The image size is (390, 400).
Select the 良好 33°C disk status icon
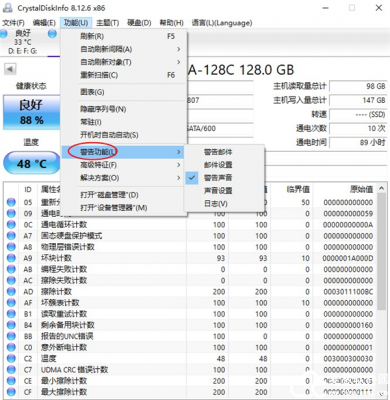(x=3, y=34)
